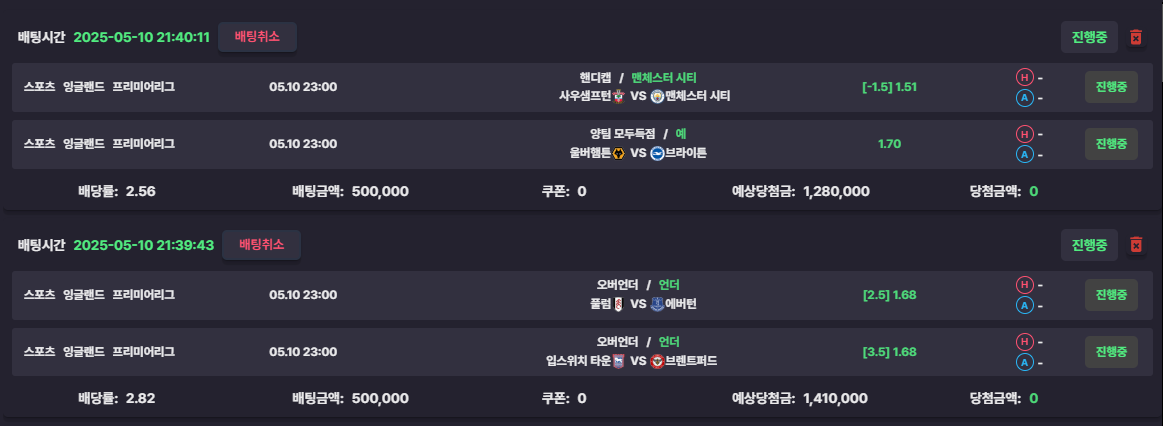Image resolution: width=1163 pixels, height=426 pixels.
Task: Click the Everton team crest icon
Action: [x=657, y=304]
